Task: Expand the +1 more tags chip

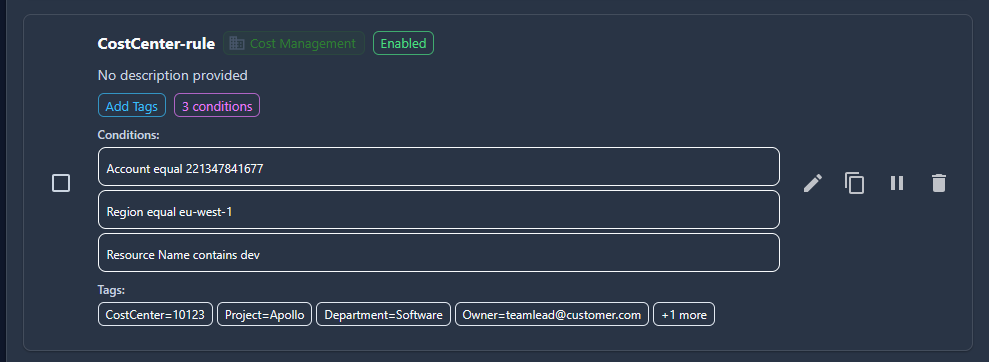Action: pos(684,315)
